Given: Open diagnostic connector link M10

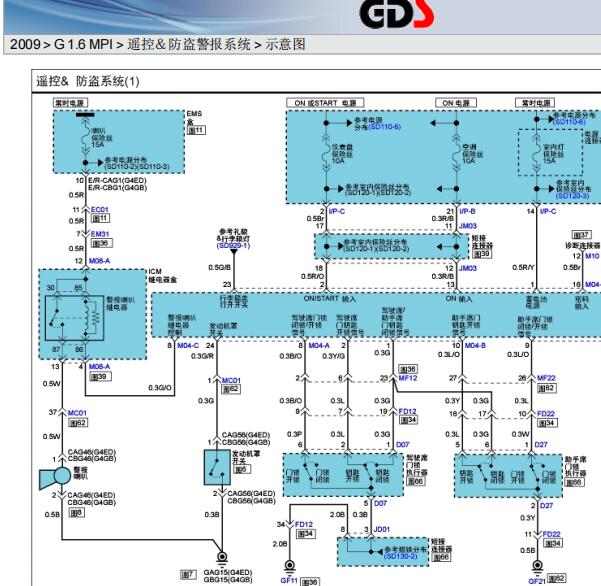Looking at the screenshot, I should 592,256.
